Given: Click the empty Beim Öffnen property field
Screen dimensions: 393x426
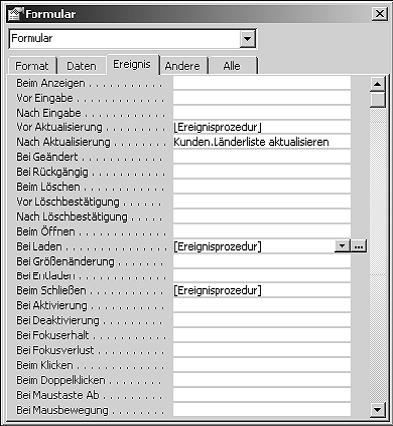Looking at the screenshot, I should [262, 231].
